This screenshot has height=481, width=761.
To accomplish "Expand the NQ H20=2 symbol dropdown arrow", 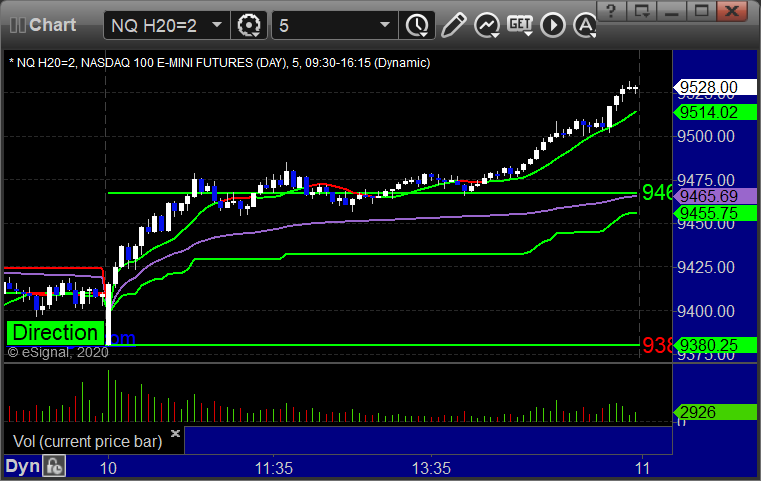I will pos(217,25).
